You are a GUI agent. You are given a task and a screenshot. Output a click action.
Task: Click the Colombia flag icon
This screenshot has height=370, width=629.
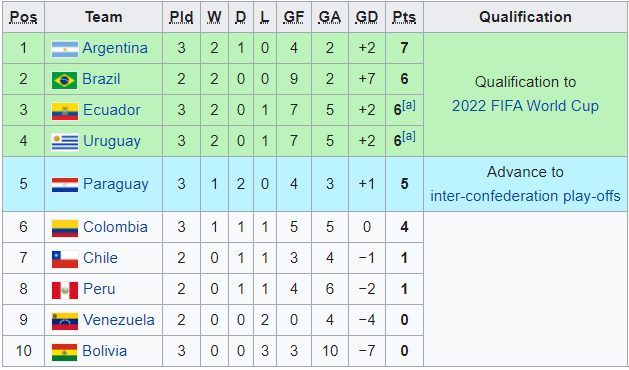click(65, 228)
